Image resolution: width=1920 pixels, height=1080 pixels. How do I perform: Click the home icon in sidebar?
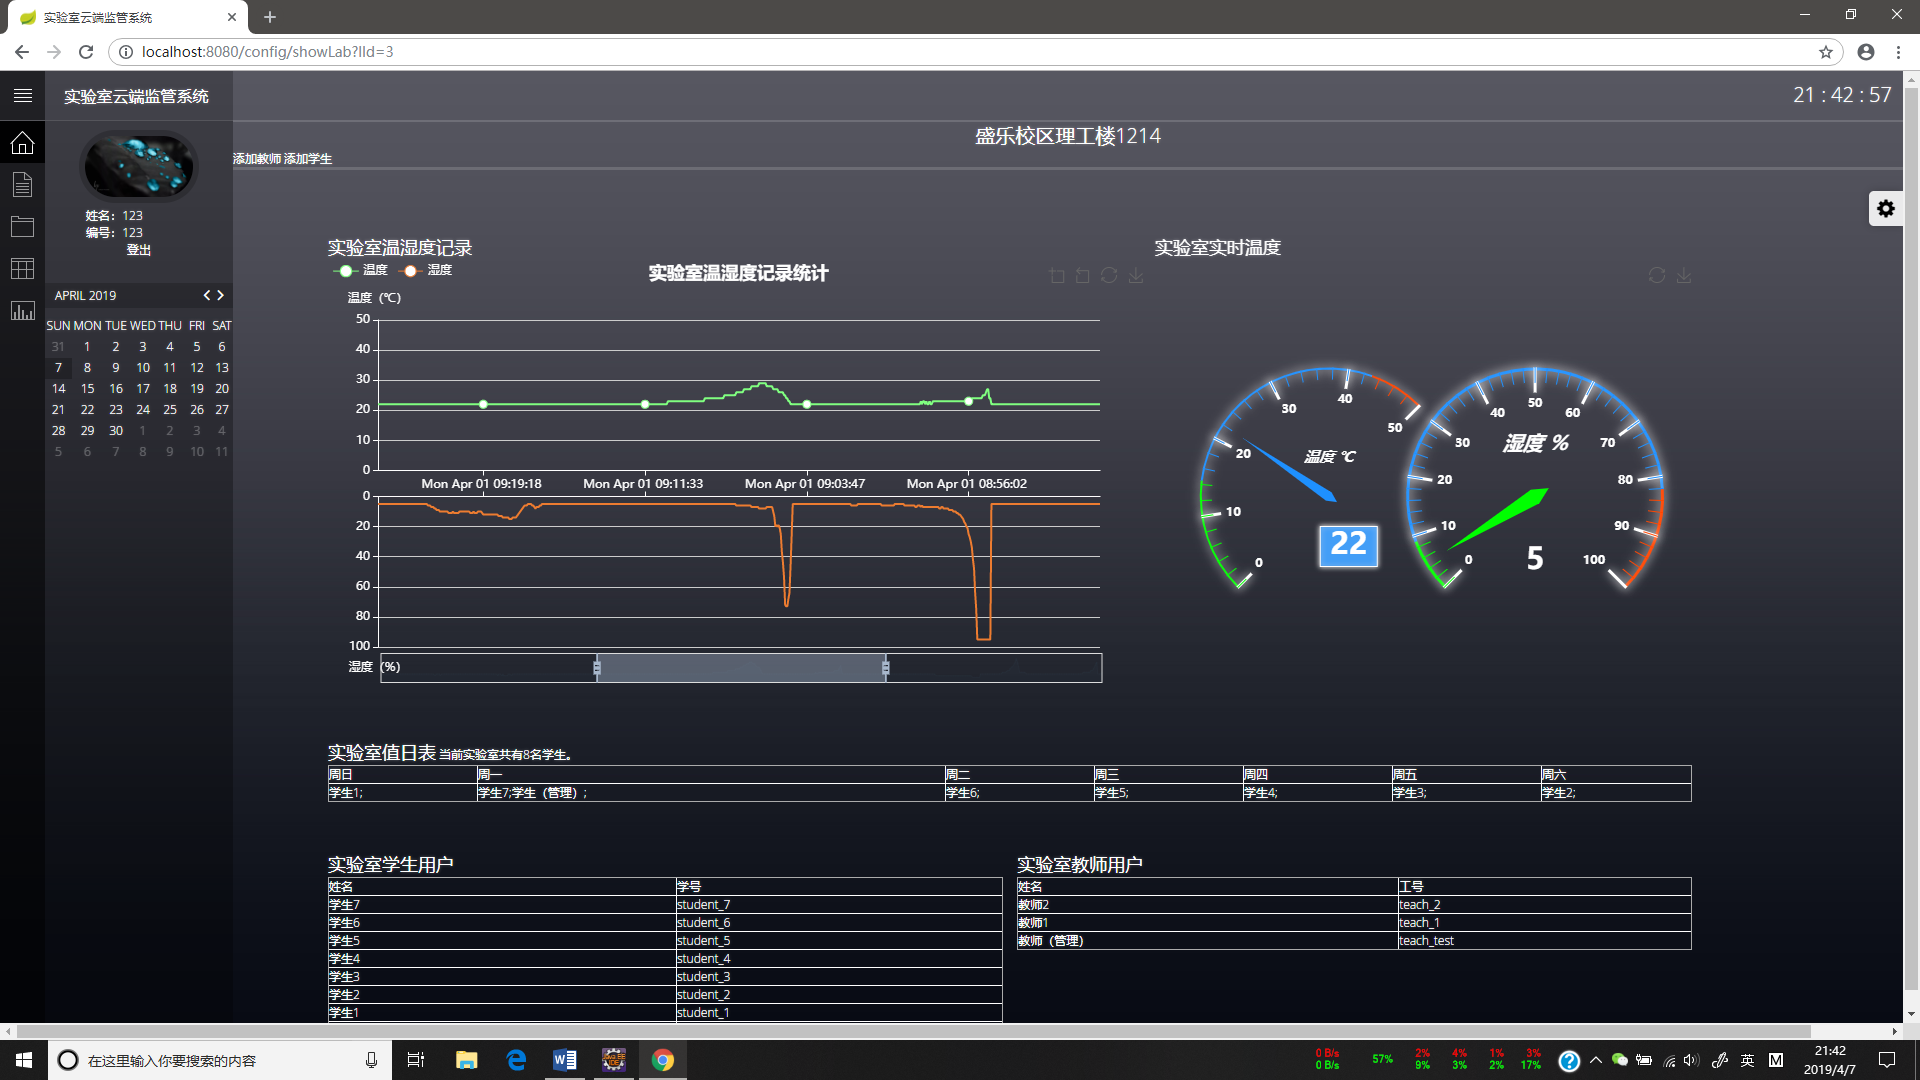click(22, 143)
